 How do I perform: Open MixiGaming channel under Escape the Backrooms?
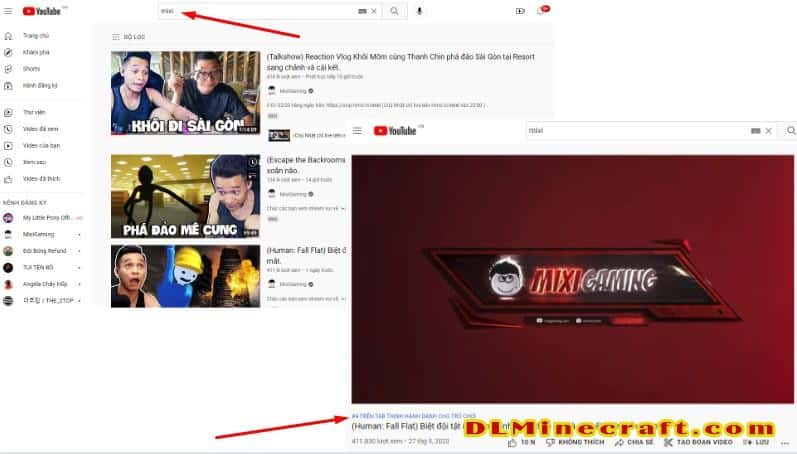pos(291,194)
